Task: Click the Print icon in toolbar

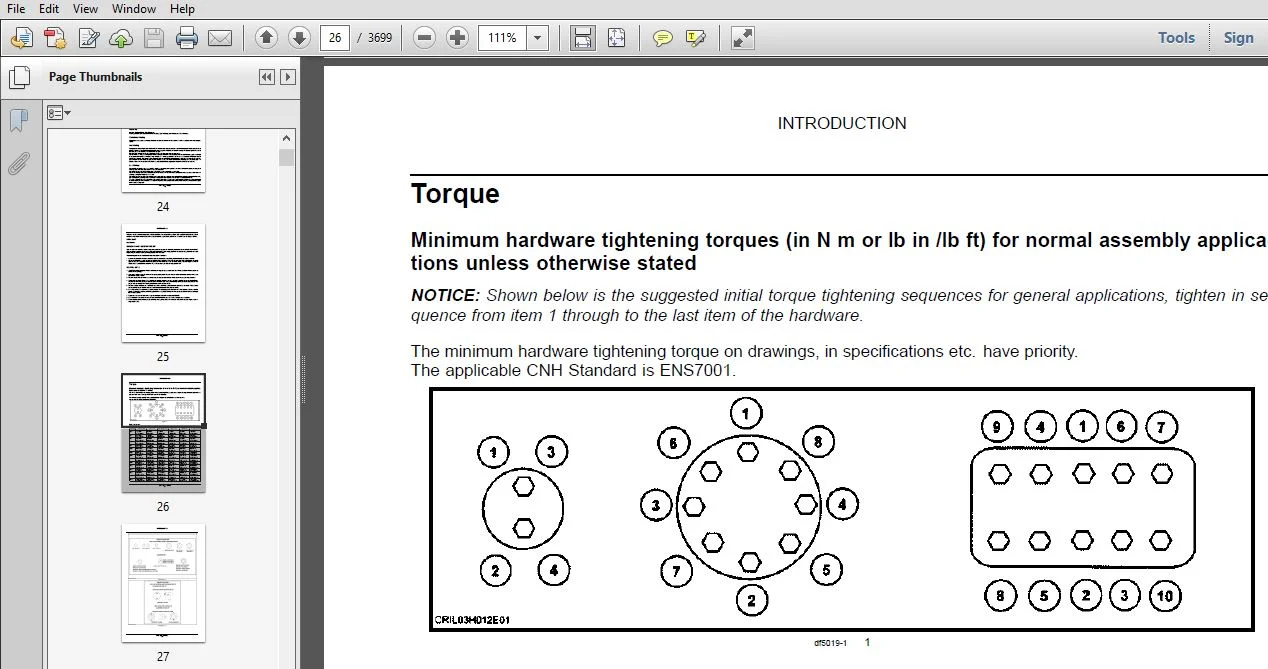Action: coord(187,38)
